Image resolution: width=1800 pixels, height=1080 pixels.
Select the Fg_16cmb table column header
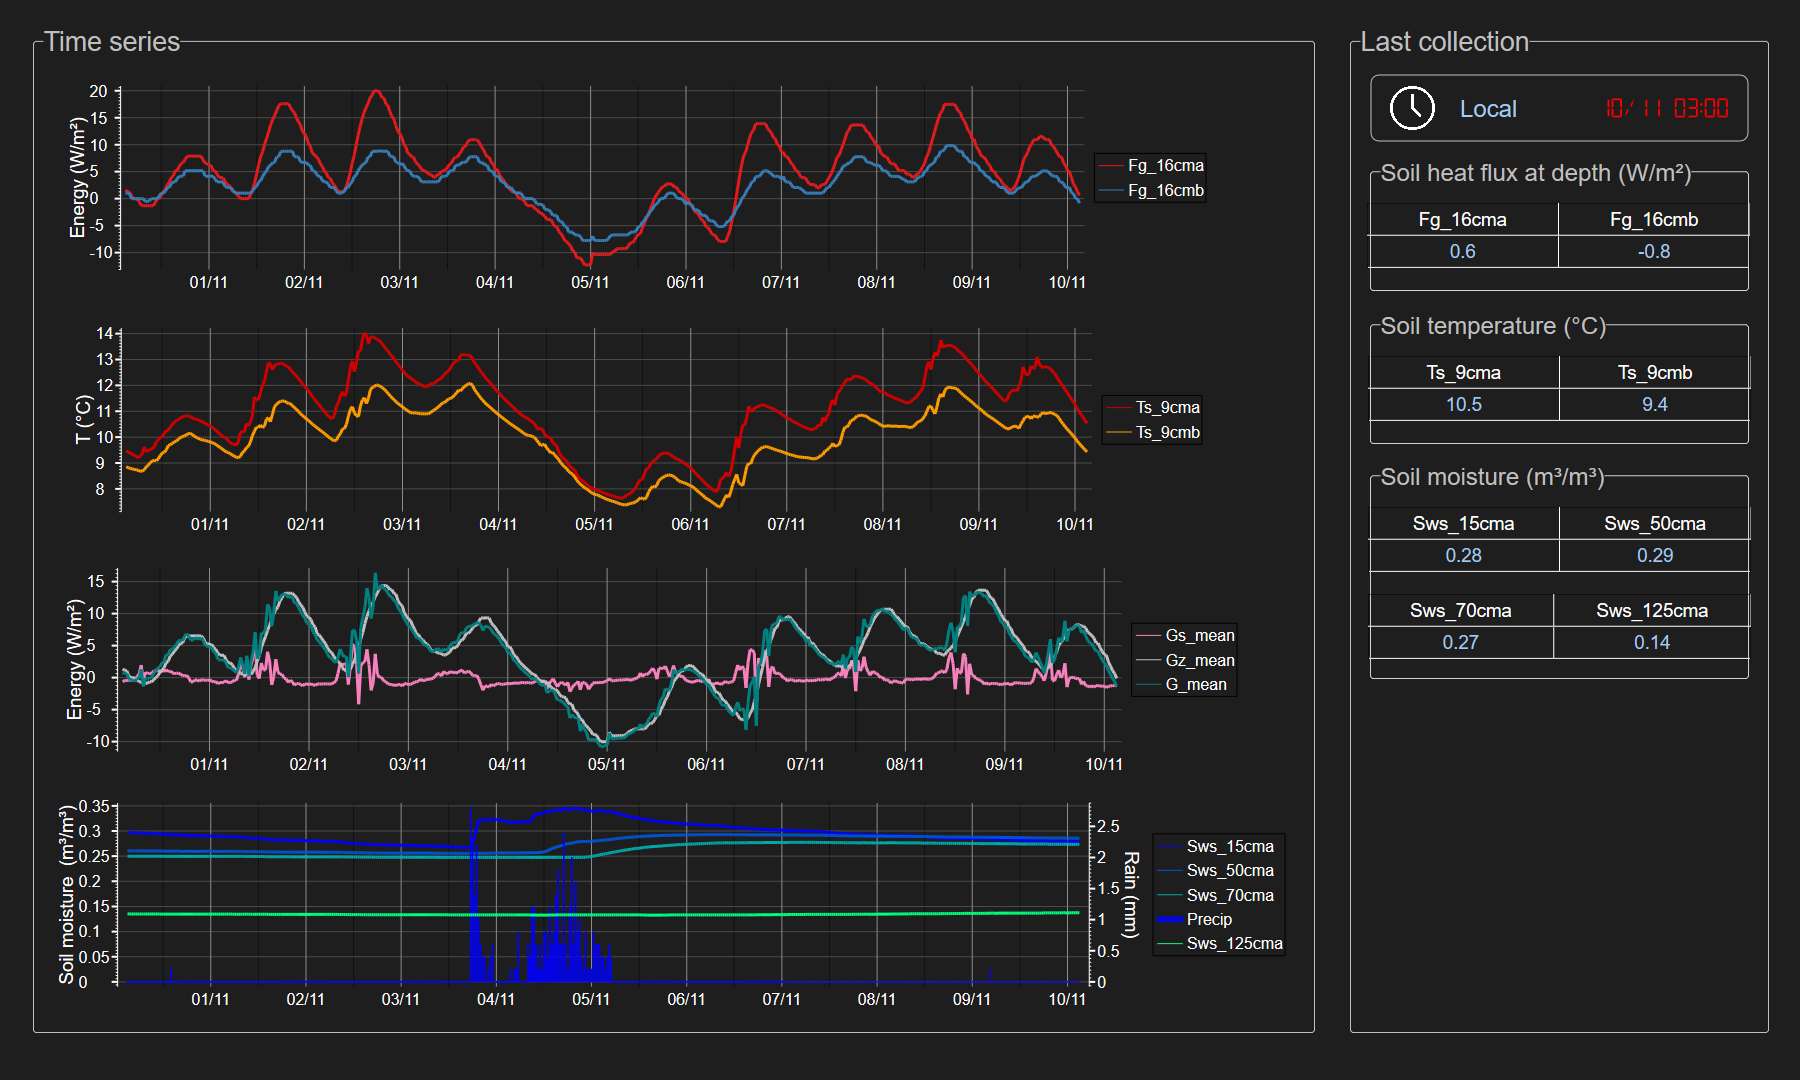1653,220
